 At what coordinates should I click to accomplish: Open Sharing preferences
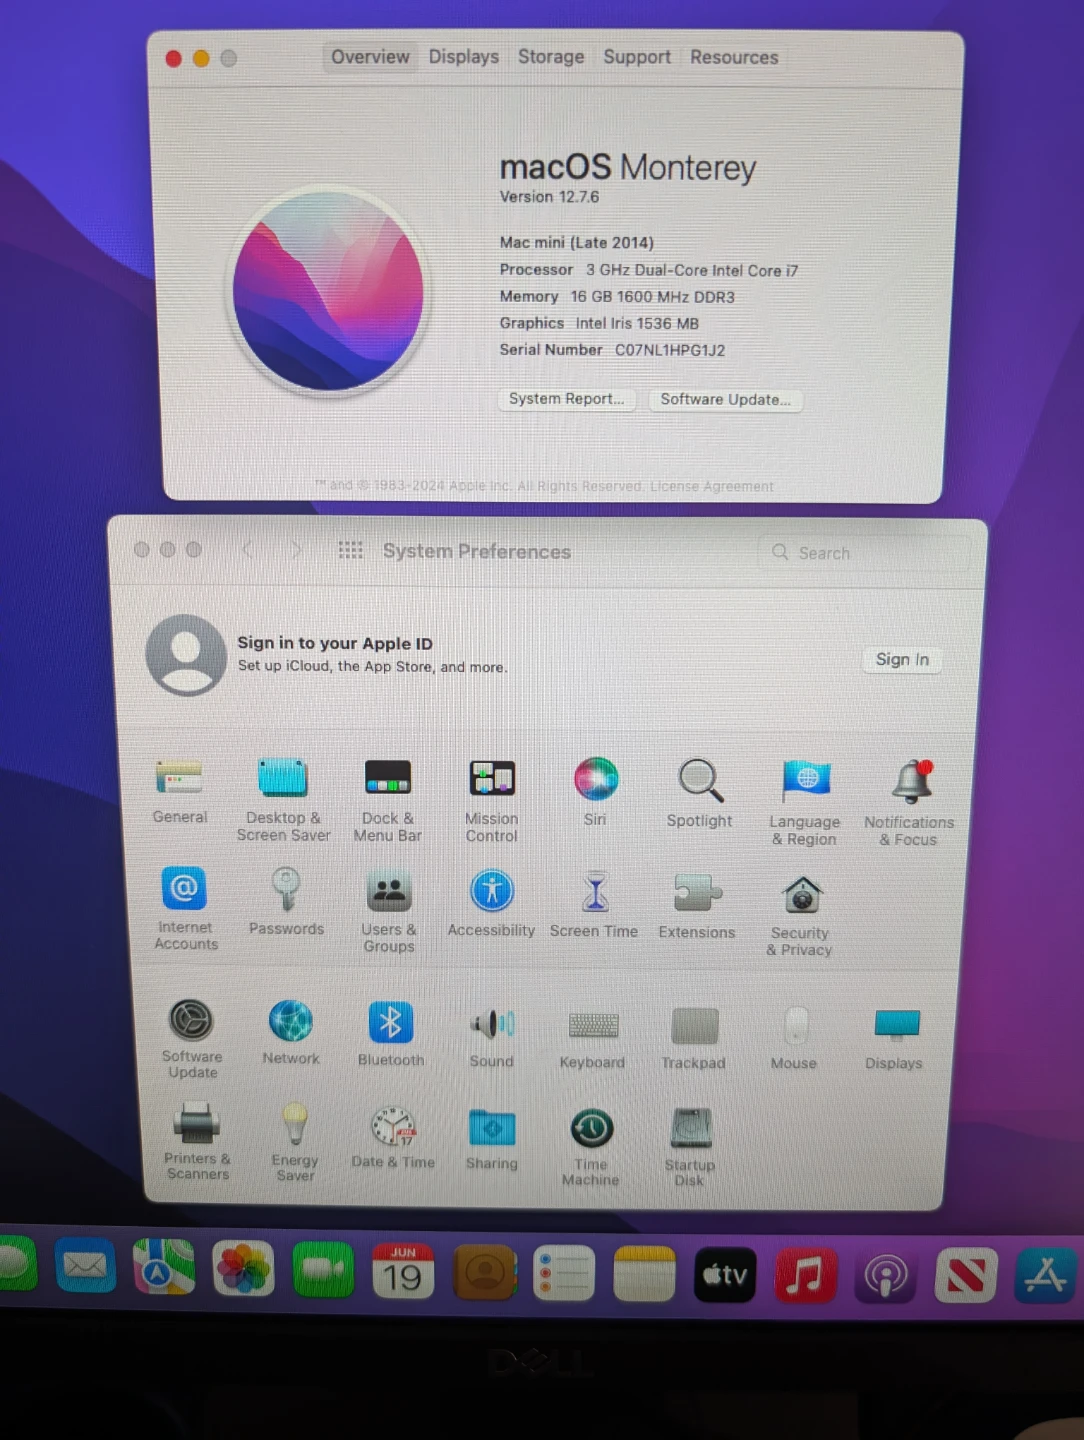pyautogui.click(x=492, y=1130)
